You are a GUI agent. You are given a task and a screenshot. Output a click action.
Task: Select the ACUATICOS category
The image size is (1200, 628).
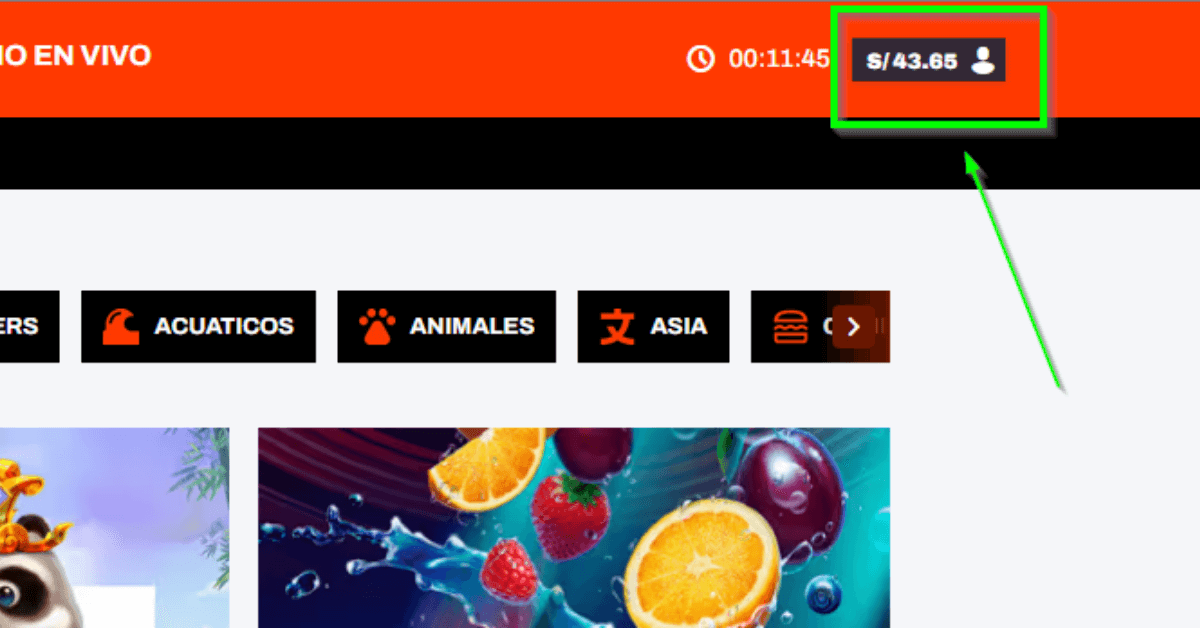click(x=198, y=326)
